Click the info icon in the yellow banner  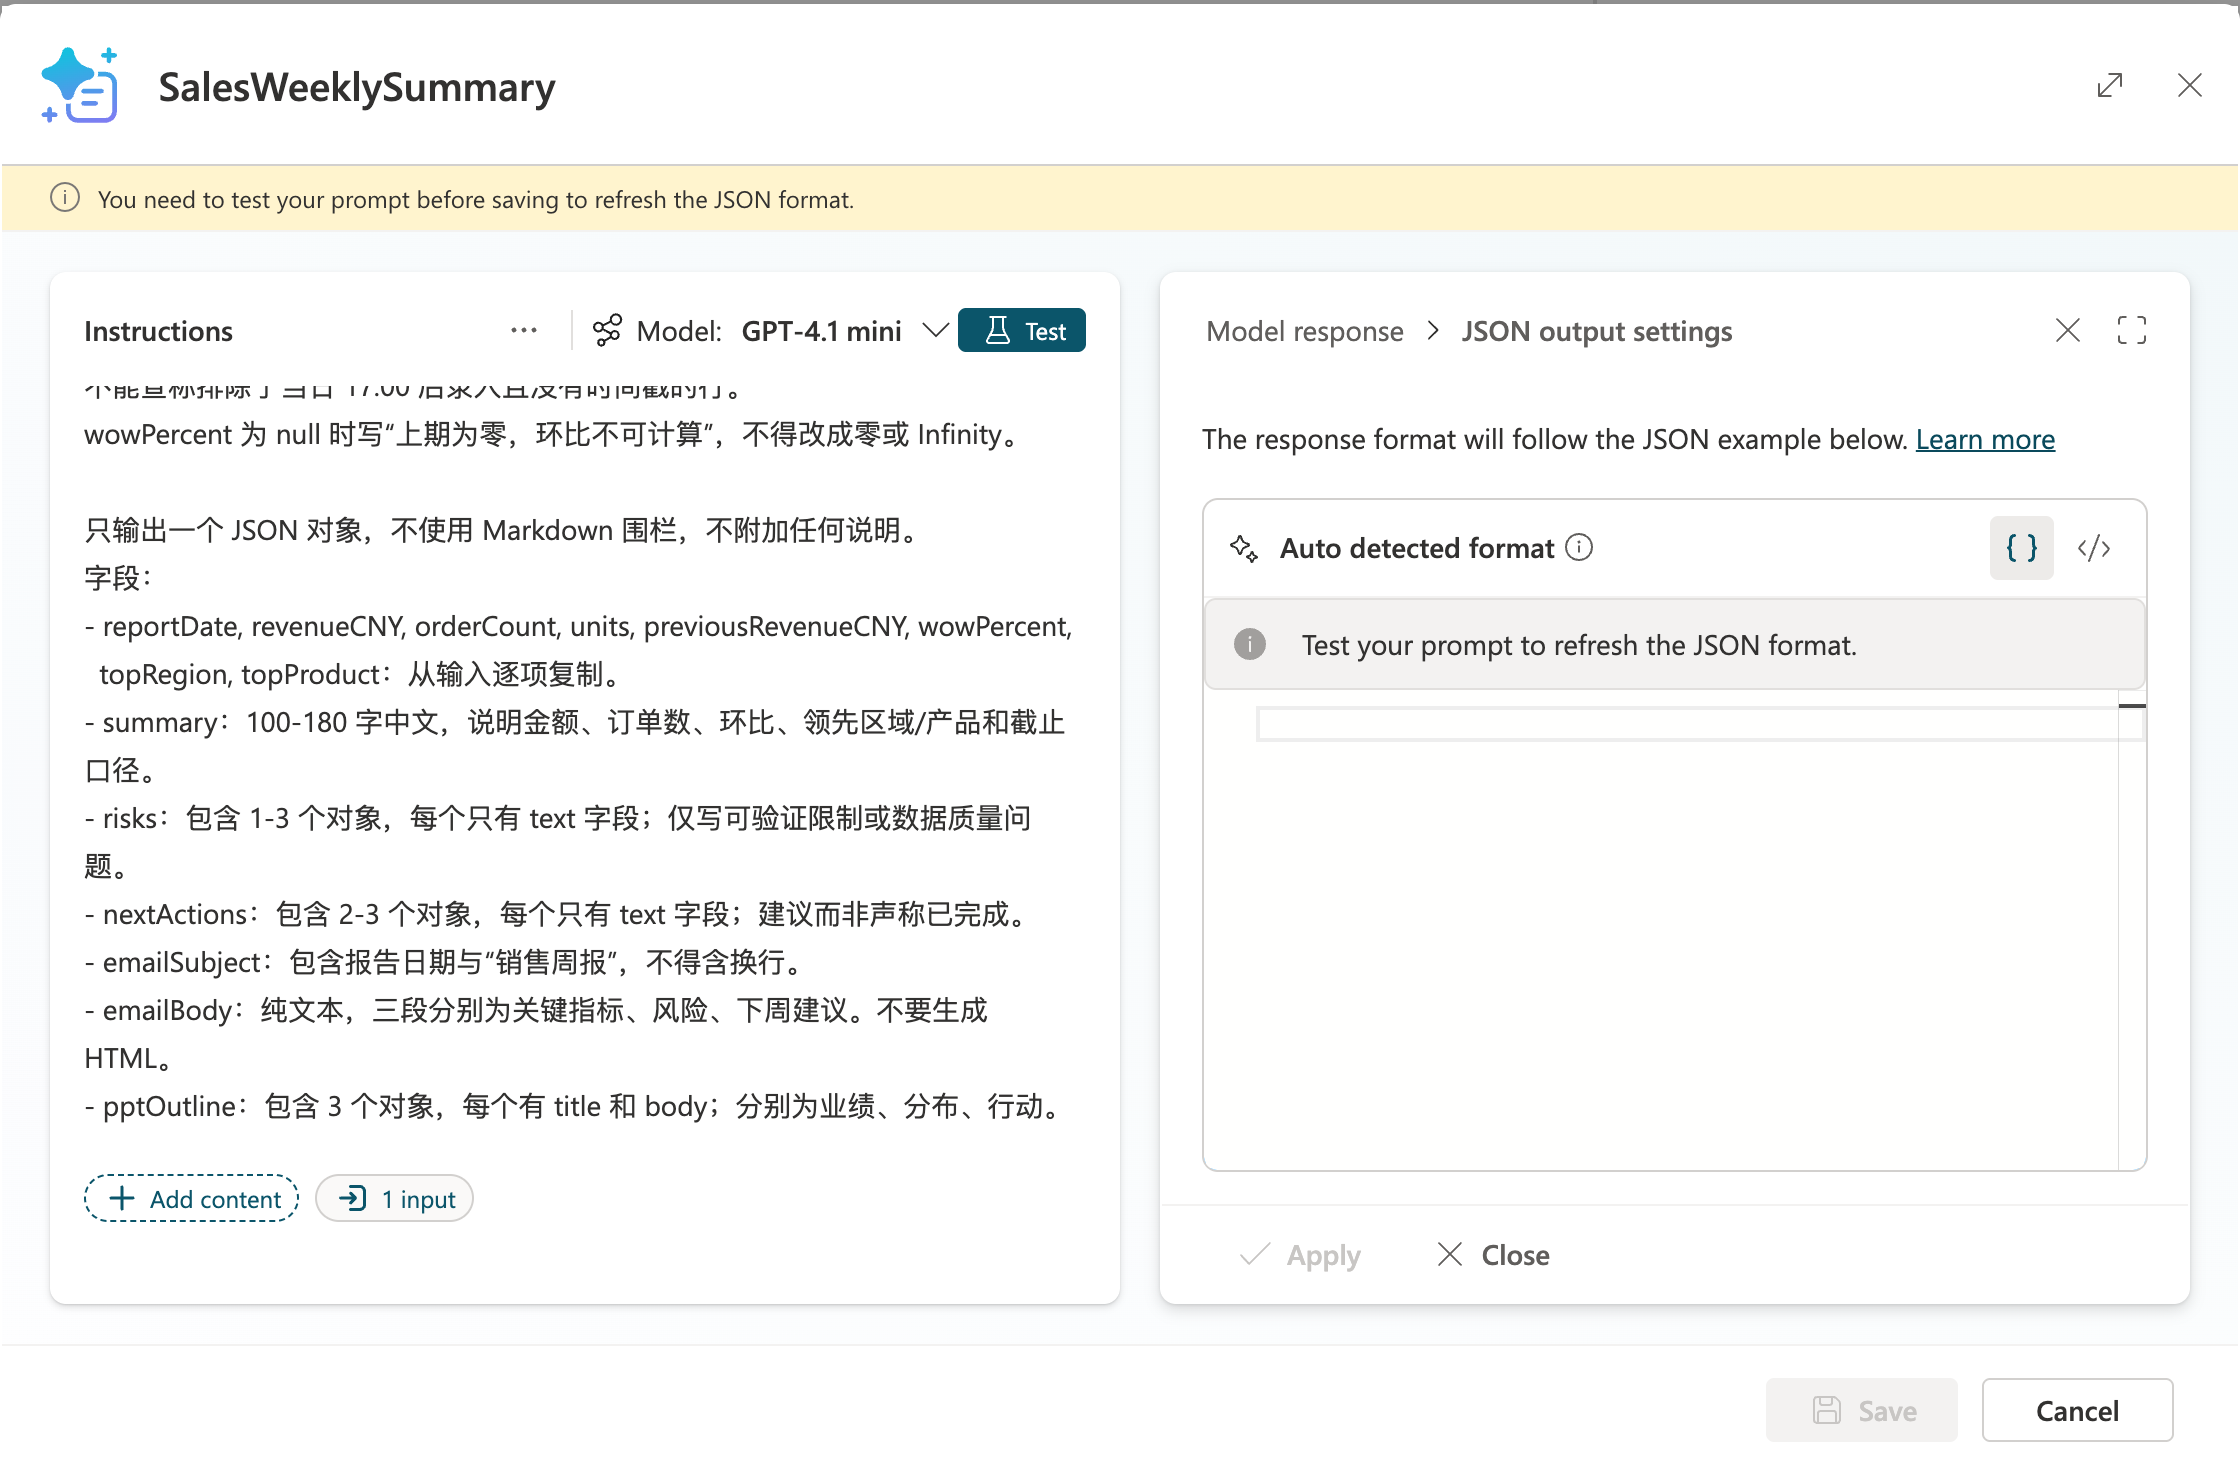coord(65,198)
